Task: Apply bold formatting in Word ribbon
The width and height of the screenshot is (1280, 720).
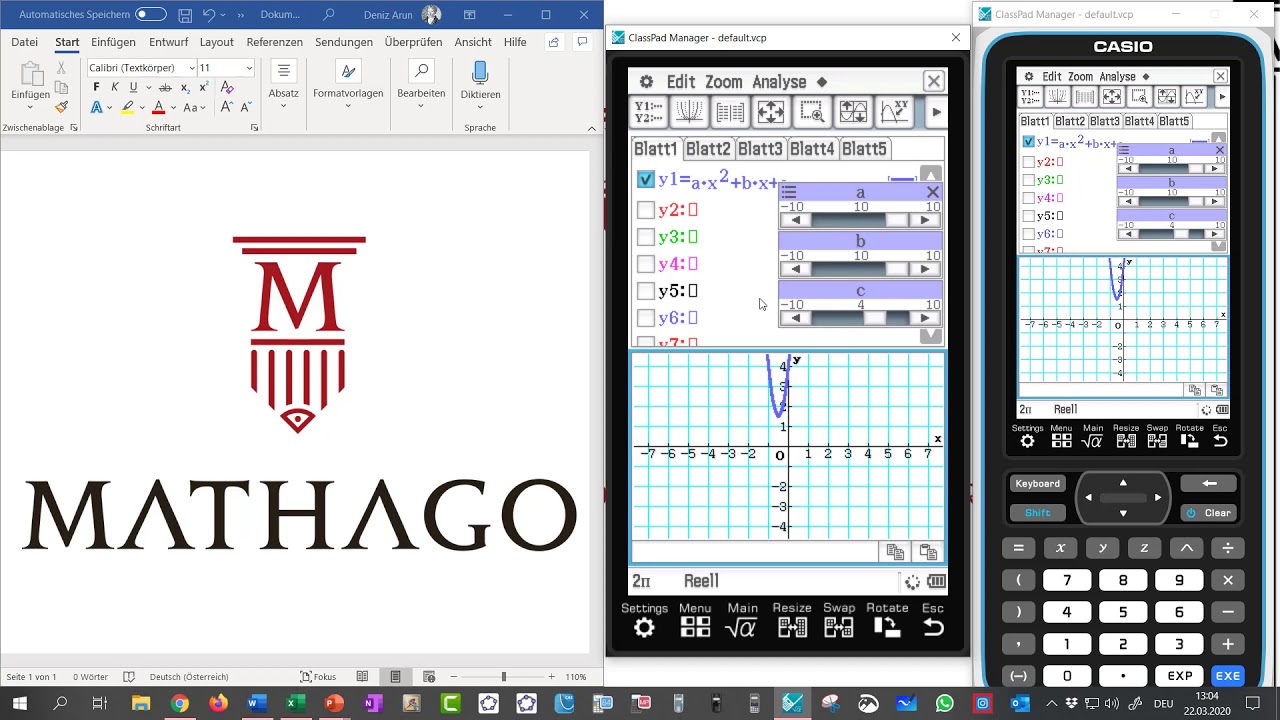Action: [x=97, y=88]
